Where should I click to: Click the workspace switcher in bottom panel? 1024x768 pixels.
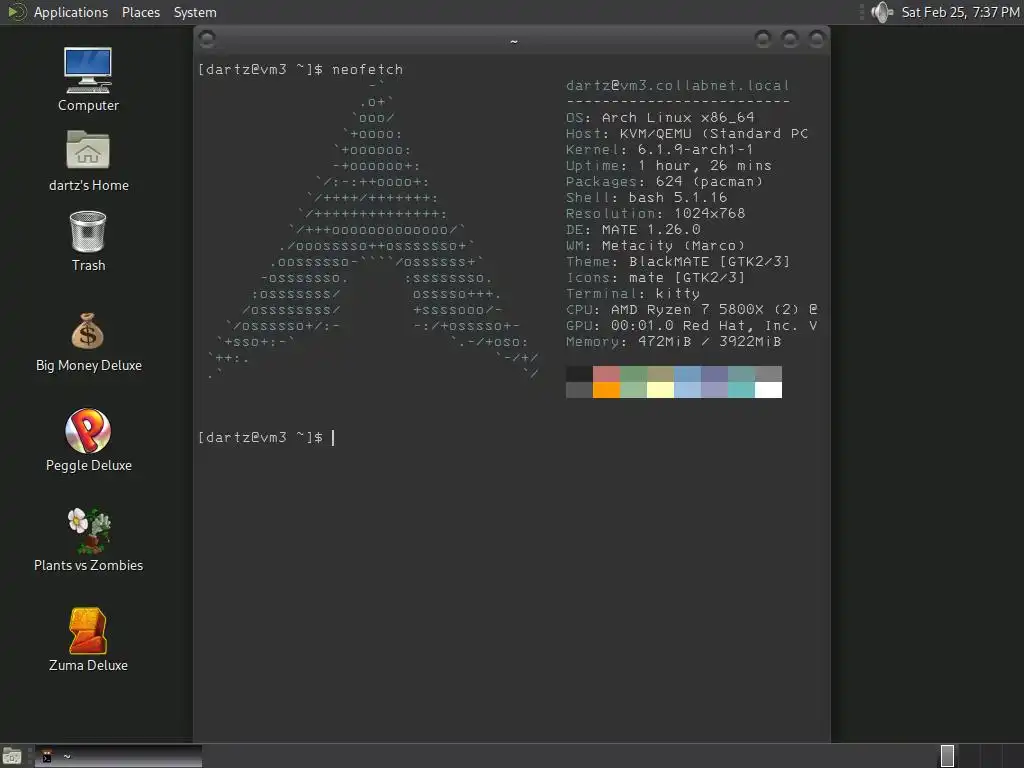979,756
